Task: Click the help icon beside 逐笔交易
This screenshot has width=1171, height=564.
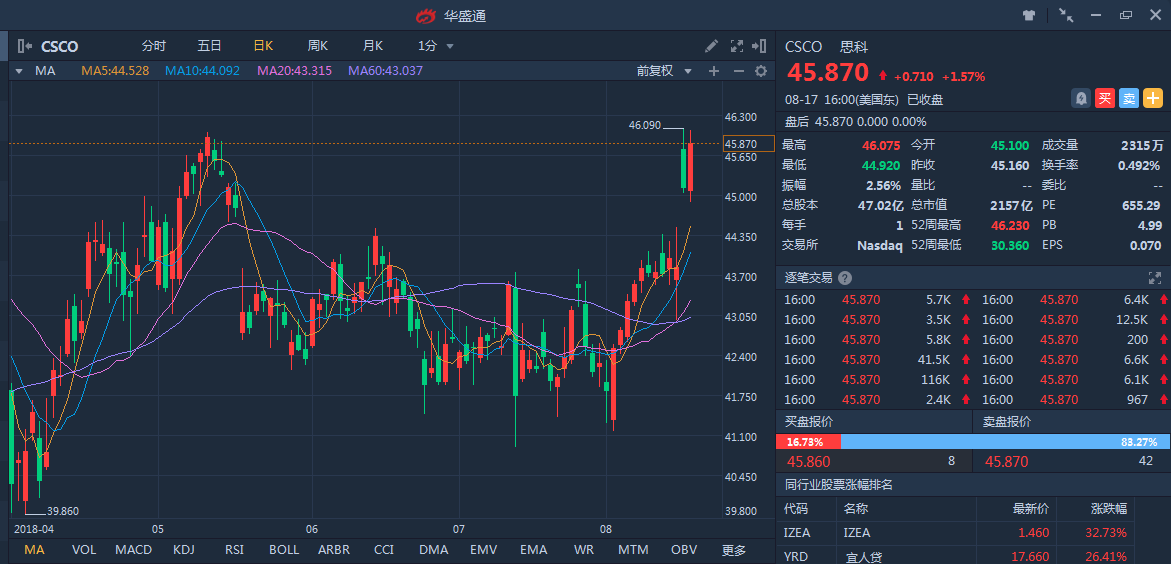Action: 845,278
